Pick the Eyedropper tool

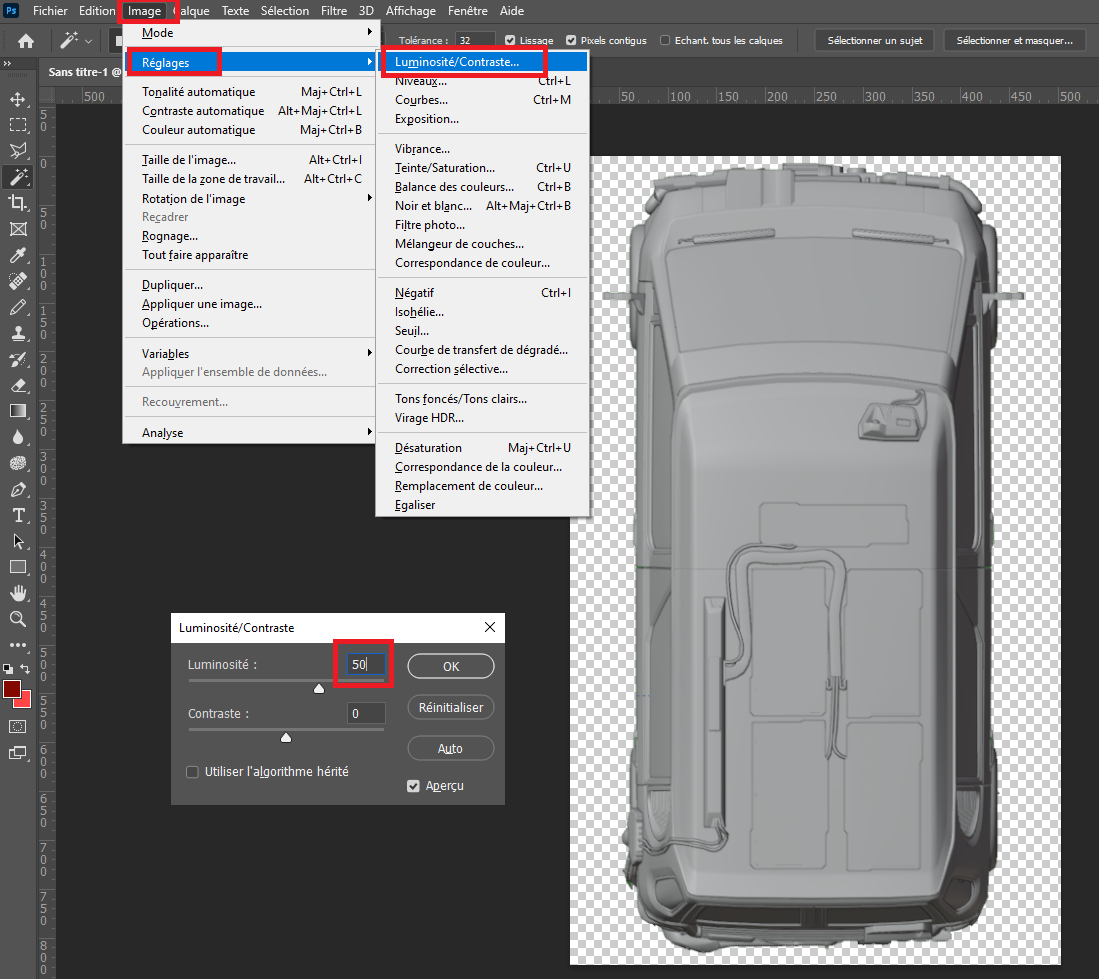18,255
